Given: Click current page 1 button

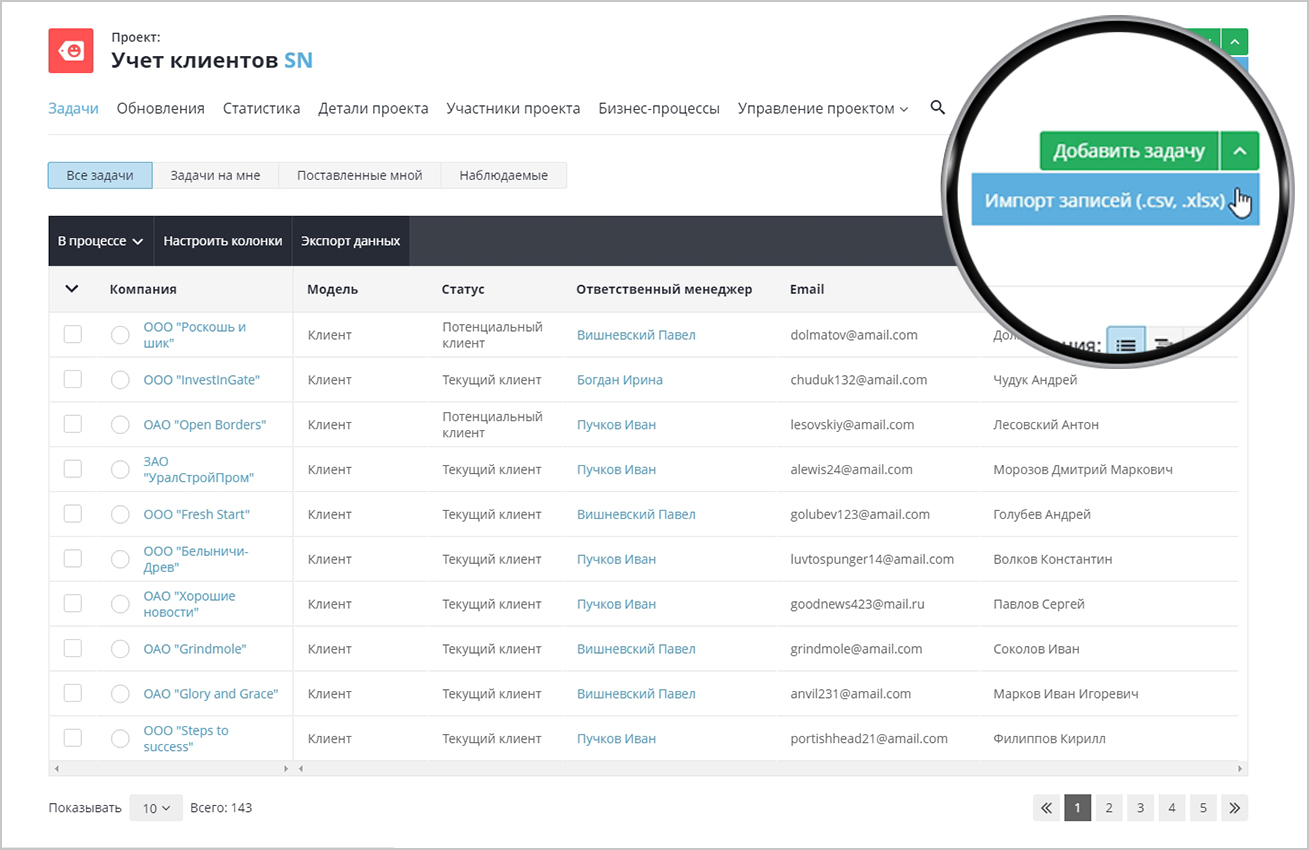Looking at the screenshot, I should click(1078, 808).
